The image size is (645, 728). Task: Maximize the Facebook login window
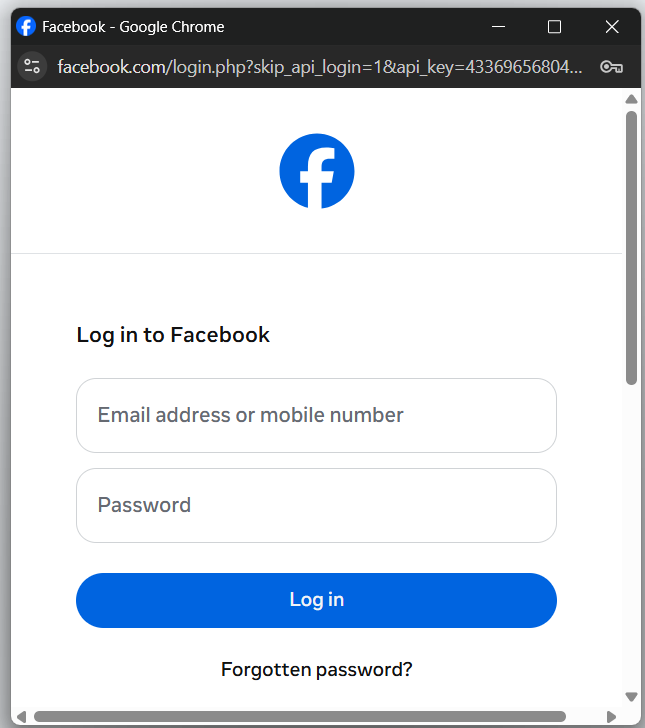click(x=555, y=27)
